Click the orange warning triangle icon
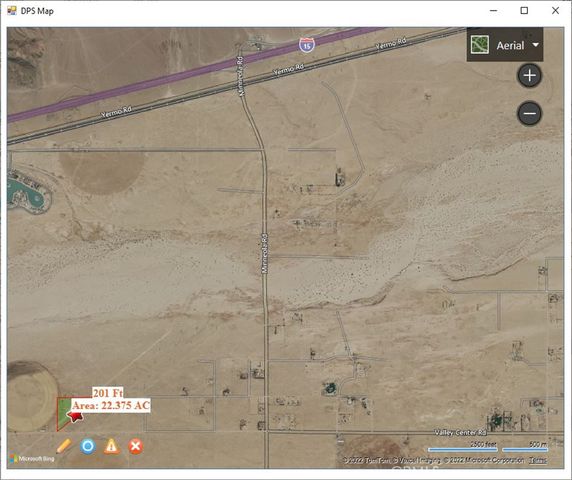The image size is (572, 480). [112, 446]
